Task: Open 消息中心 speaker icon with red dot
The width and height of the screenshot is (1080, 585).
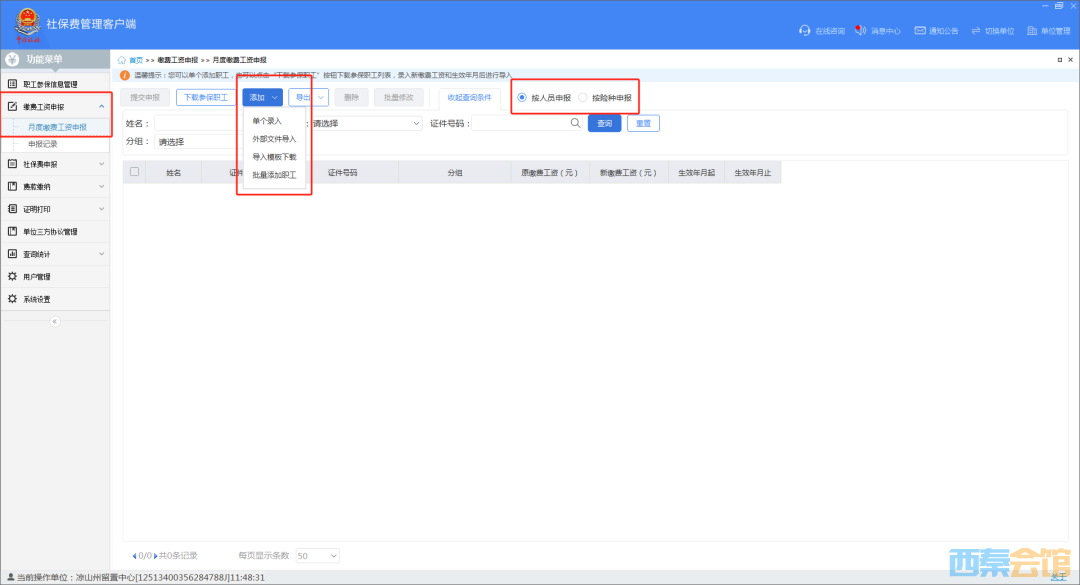Action: pos(860,31)
